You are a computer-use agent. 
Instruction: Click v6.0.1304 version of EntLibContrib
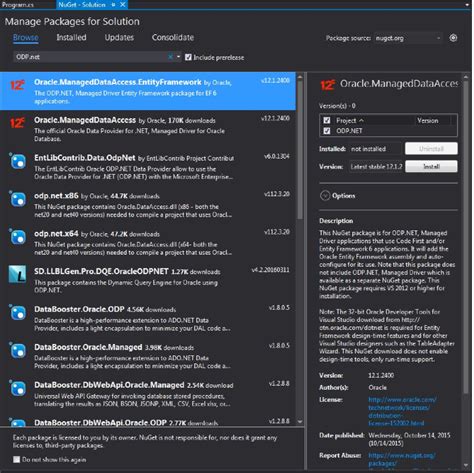coord(277,156)
